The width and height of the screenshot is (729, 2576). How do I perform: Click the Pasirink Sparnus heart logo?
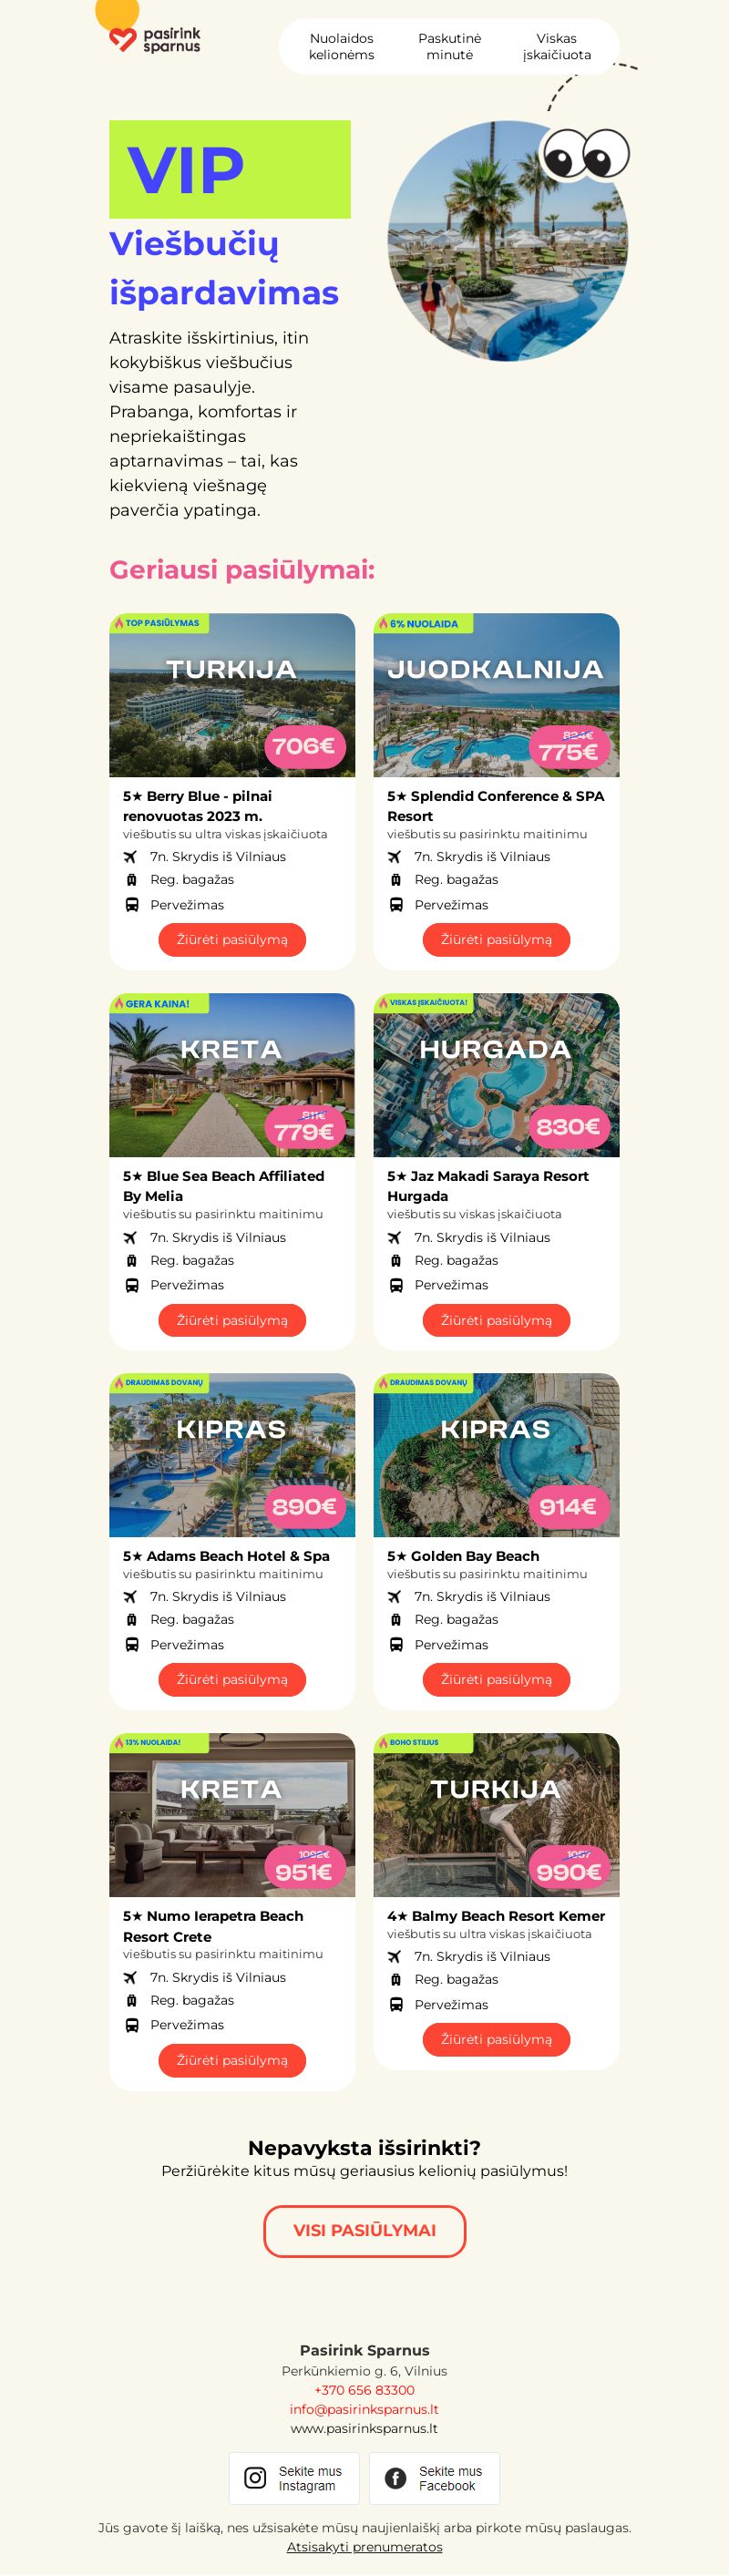click(x=155, y=40)
